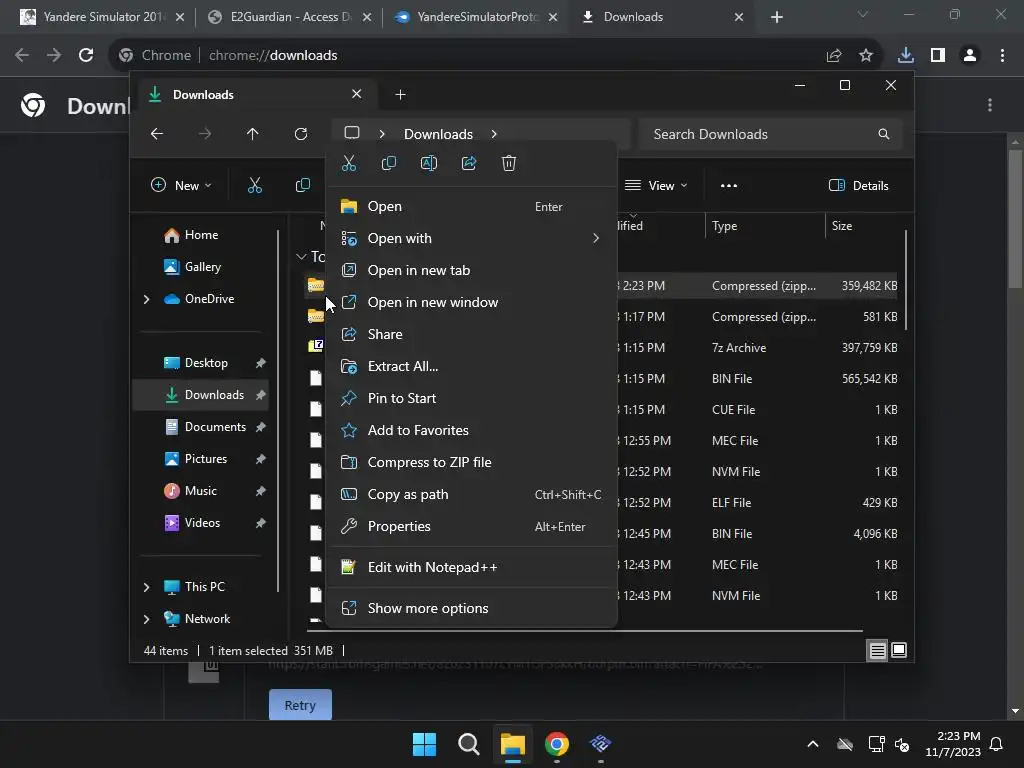
Task: Click the Delete trash icon in context menu
Action: [x=509, y=163]
